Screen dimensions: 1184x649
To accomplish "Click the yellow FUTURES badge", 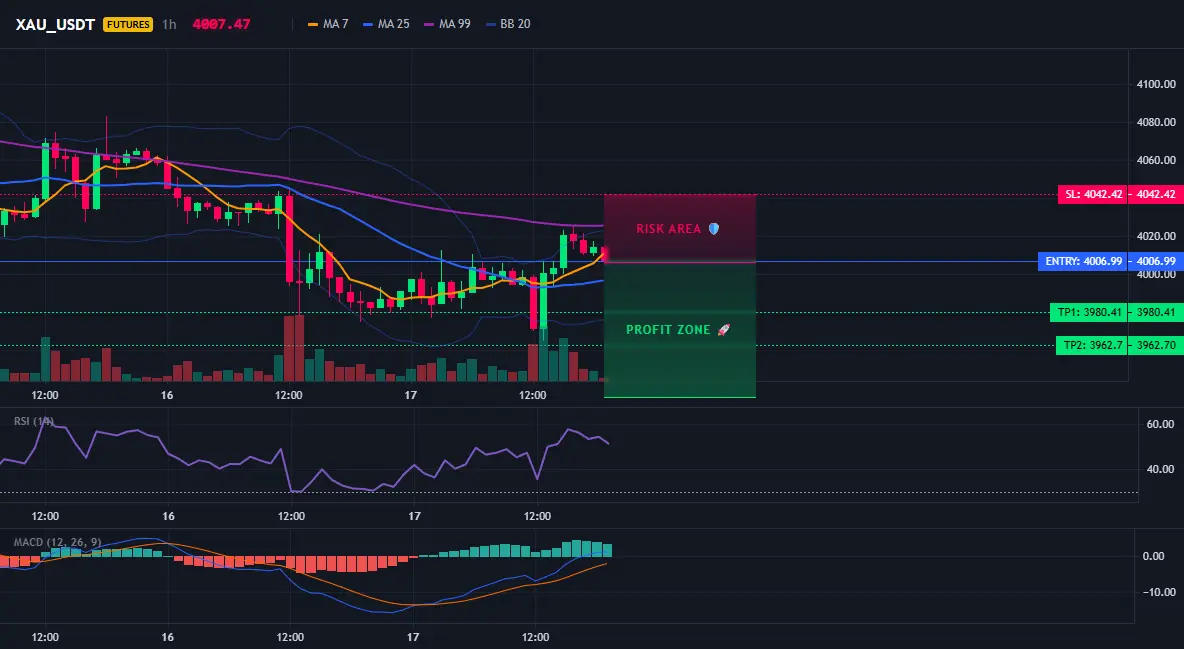I will pos(128,24).
